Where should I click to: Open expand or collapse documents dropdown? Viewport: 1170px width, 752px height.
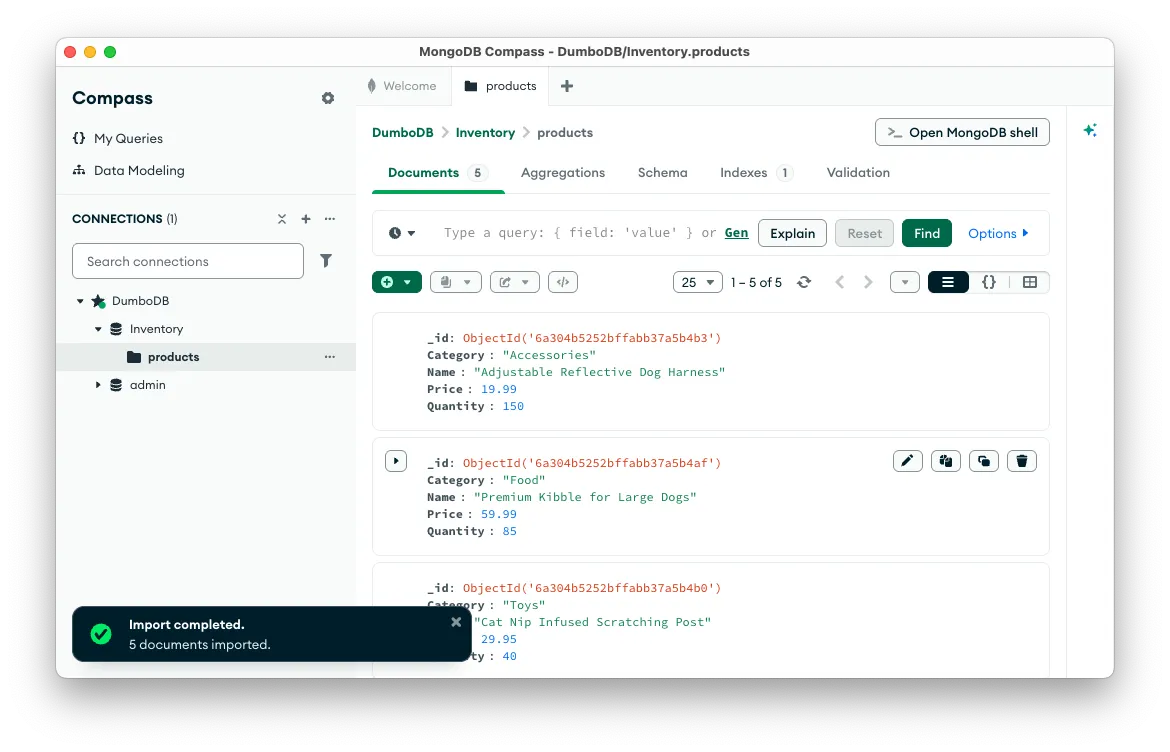(904, 283)
